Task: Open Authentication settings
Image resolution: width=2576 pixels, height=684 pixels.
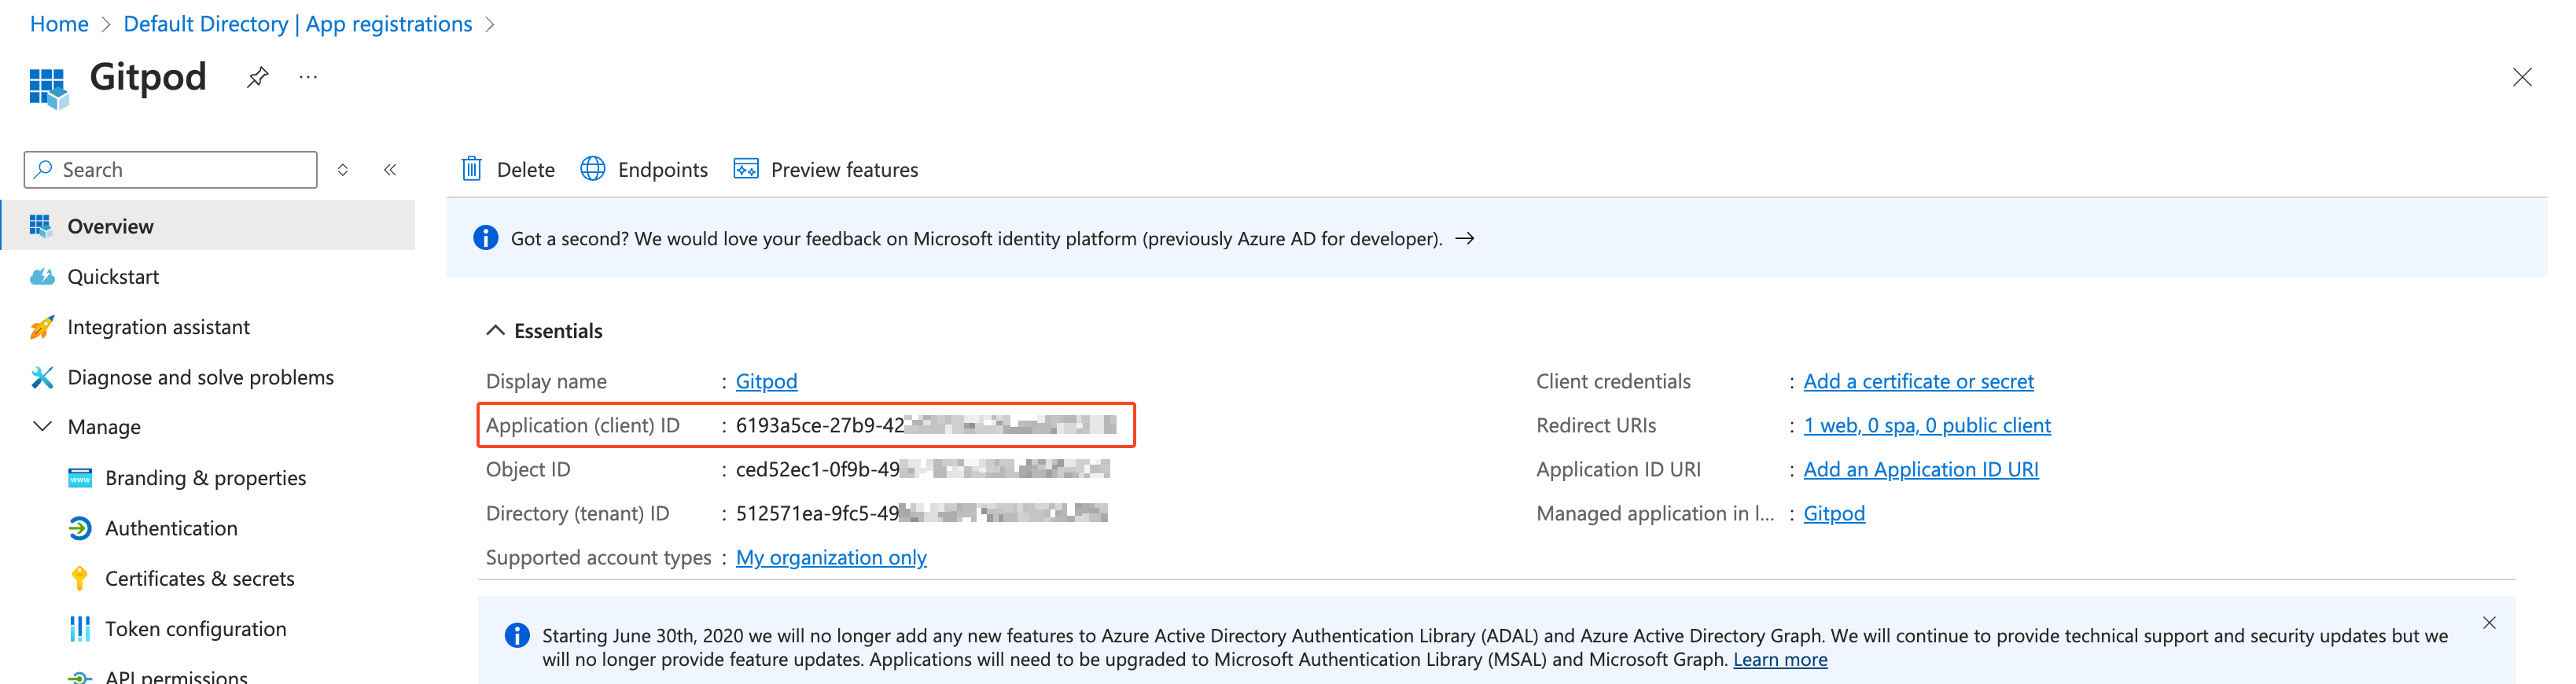Action: pyautogui.click(x=171, y=528)
